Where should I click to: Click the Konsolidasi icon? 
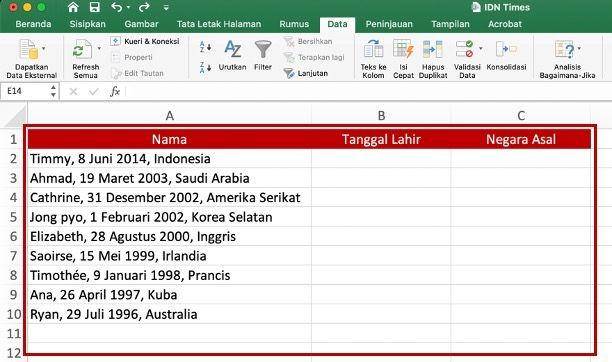pos(506,49)
